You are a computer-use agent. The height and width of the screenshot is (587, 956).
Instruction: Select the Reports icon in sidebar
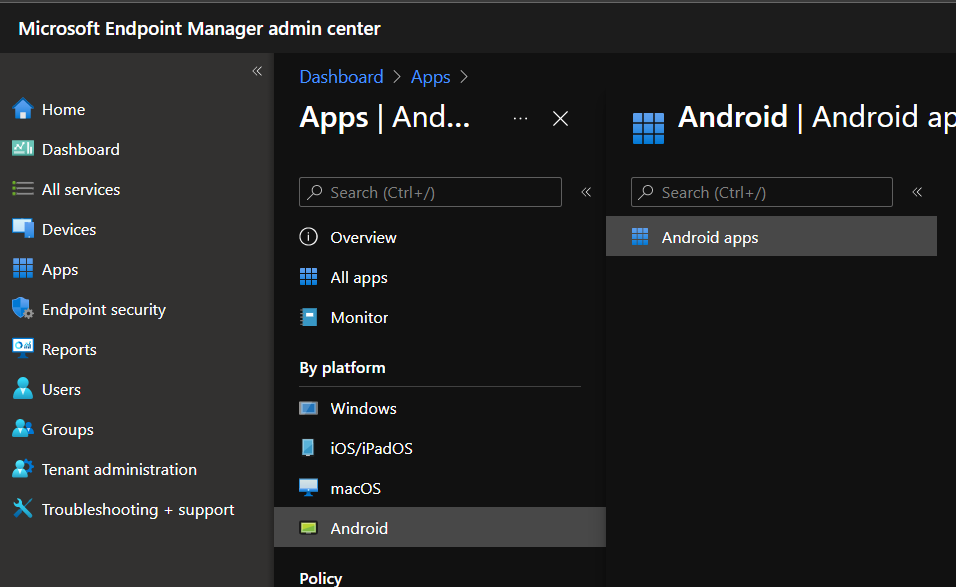[x=22, y=349]
